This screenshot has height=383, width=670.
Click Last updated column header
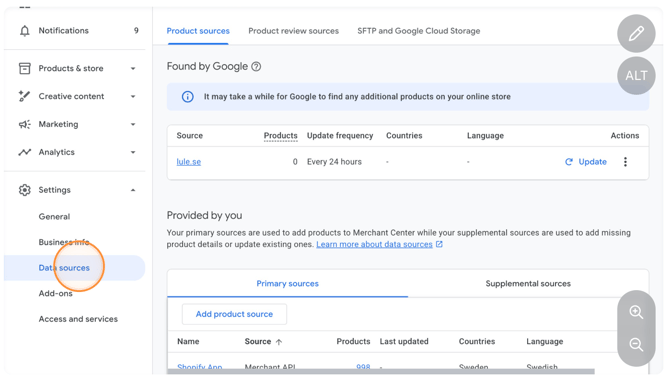[x=404, y=342]
